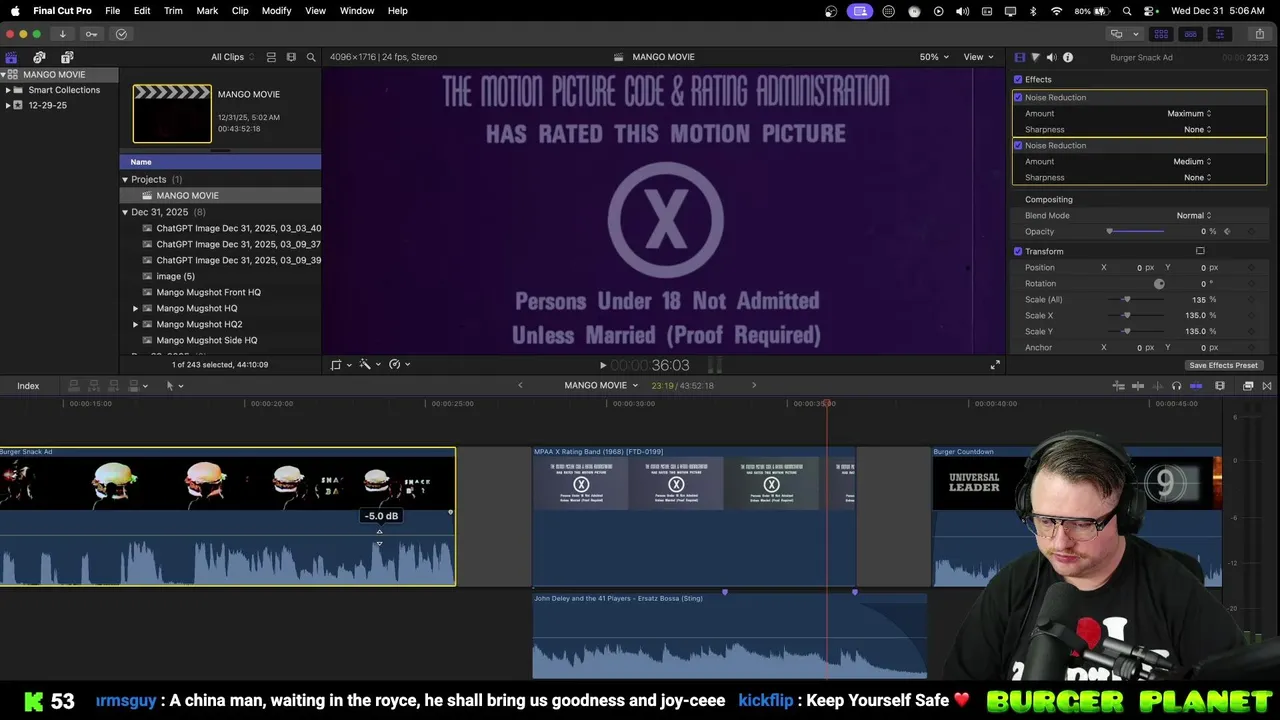
Task: Show the Libraries sidebar clapper icon
Action: [11, 57]
